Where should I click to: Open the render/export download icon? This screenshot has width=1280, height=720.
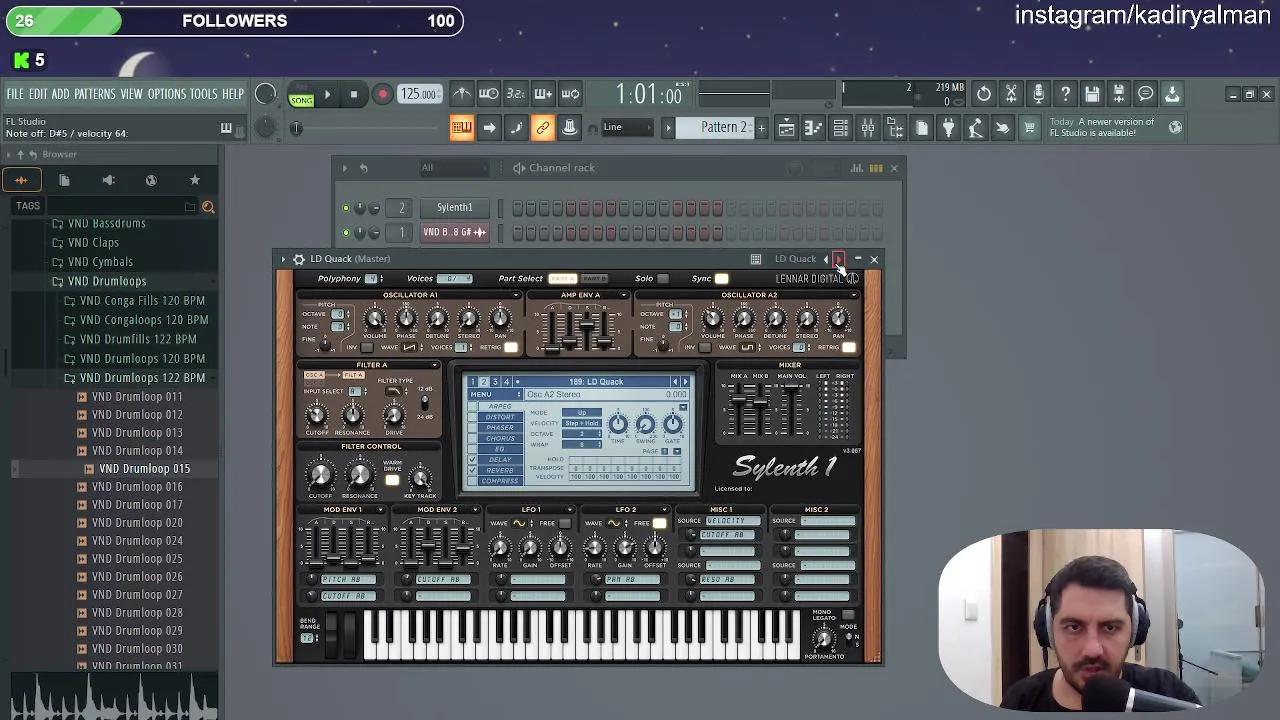(x=1172, y=94)
